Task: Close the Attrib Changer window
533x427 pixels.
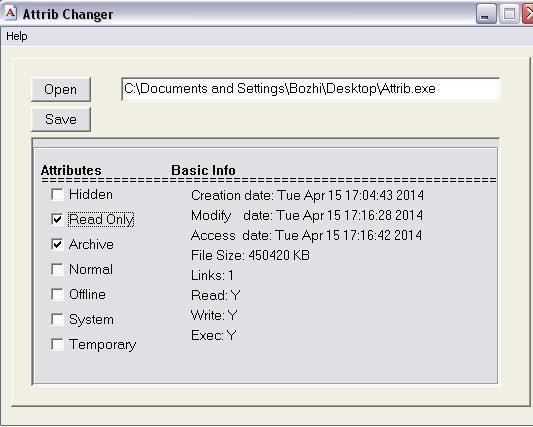Action: pos(528,14)
